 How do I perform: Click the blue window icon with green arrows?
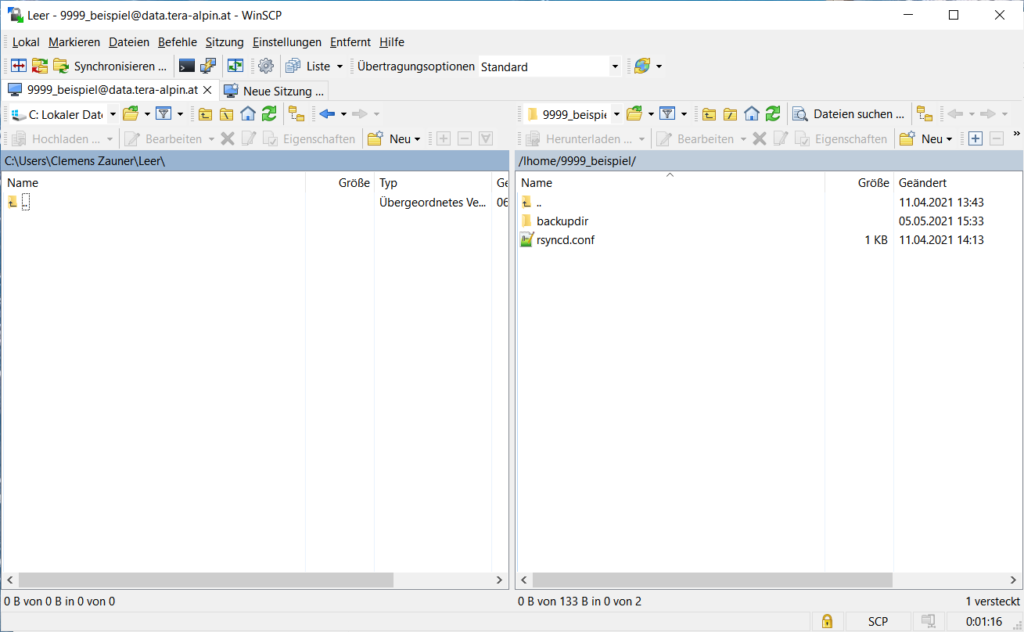click(x=235, y=66)
